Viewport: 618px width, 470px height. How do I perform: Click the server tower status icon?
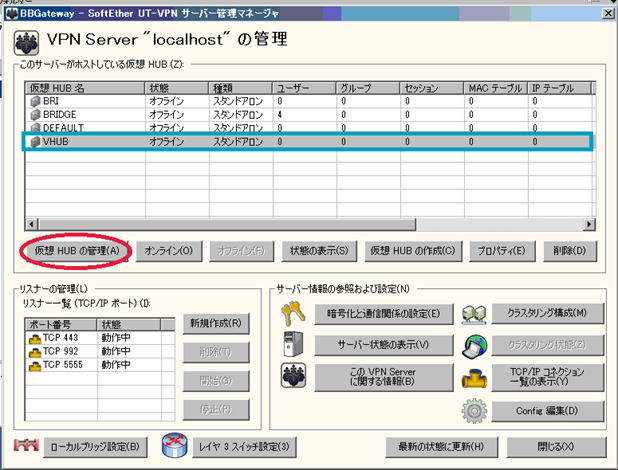293,344
